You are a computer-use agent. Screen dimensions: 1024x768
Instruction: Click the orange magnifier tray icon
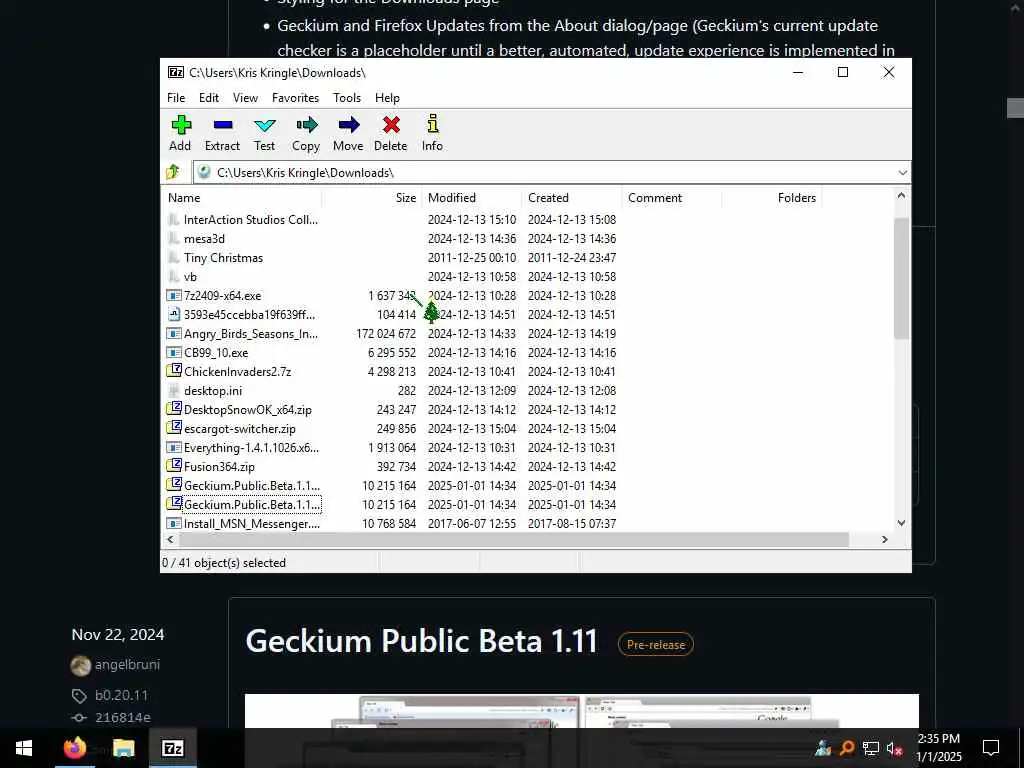coord(847,748)
